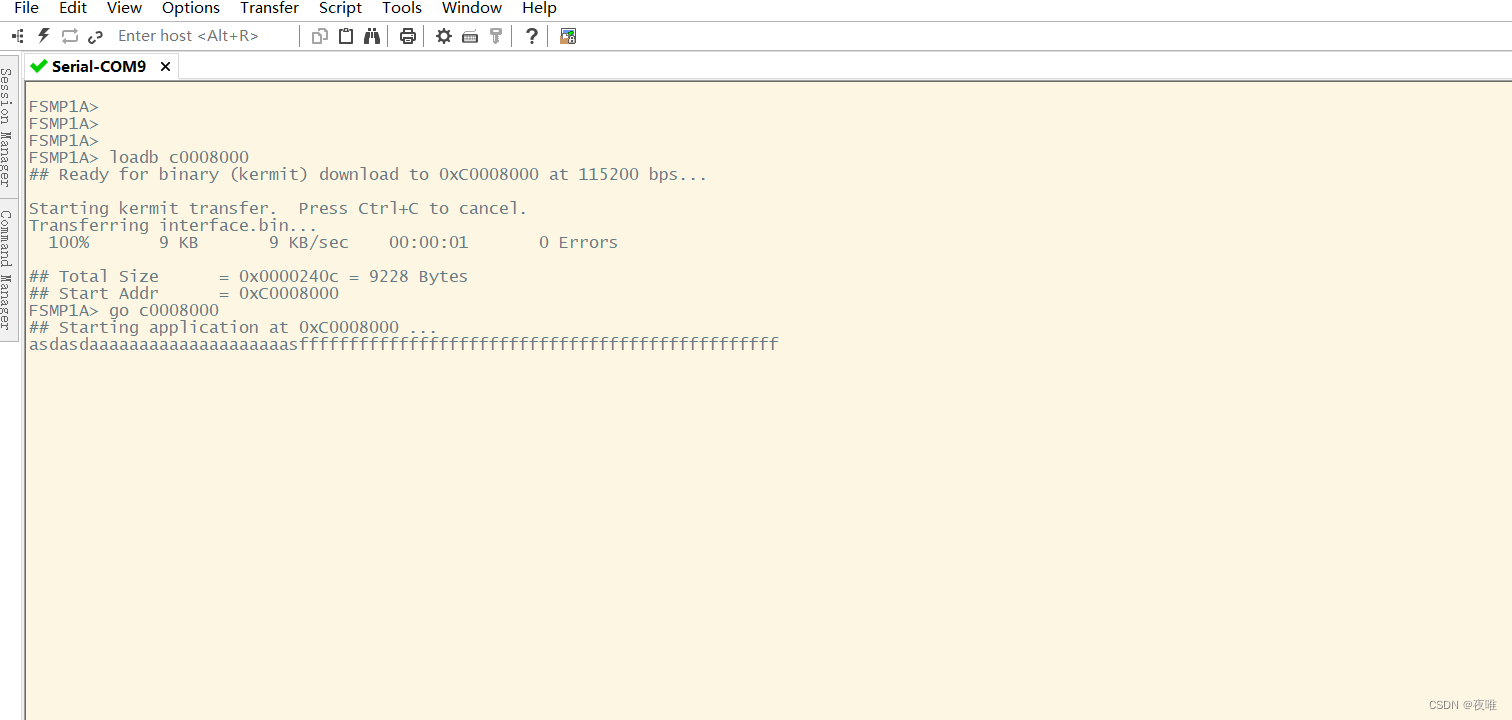The height and width of the screenshot is (720, 1512).
Task: Close the Serial-COM9 tab
Action: coord(166,66)
